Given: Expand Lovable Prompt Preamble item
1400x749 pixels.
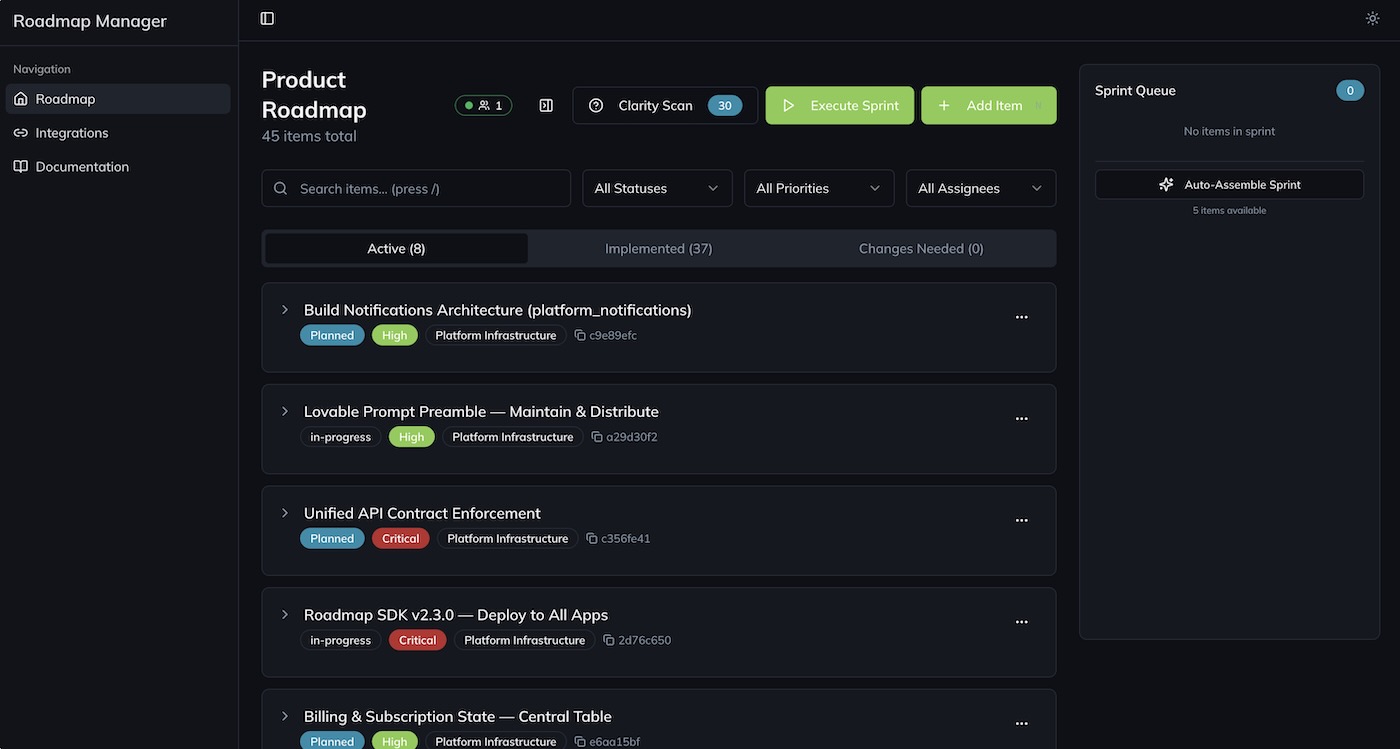Looking at the screenshot, I should tap(285, 411).
